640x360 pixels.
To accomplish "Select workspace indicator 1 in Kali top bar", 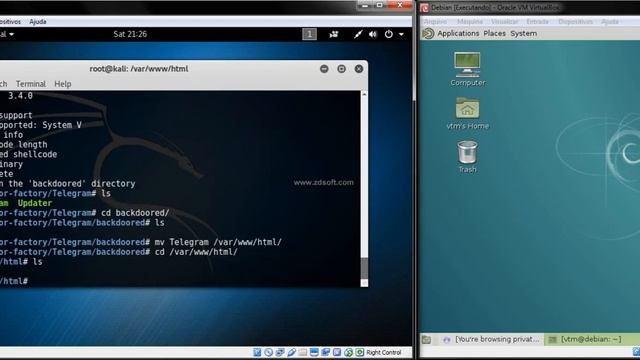I will (x=309, y=34).
